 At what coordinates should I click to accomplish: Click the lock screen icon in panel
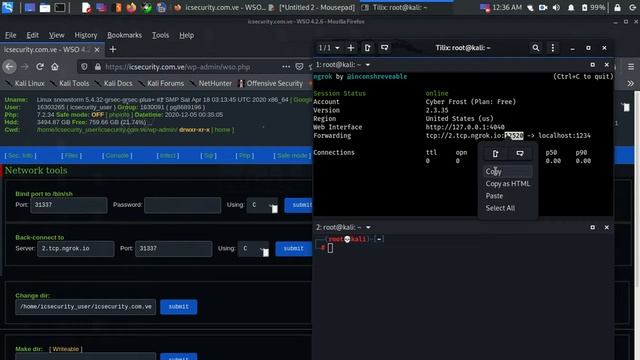click(617, 7)
